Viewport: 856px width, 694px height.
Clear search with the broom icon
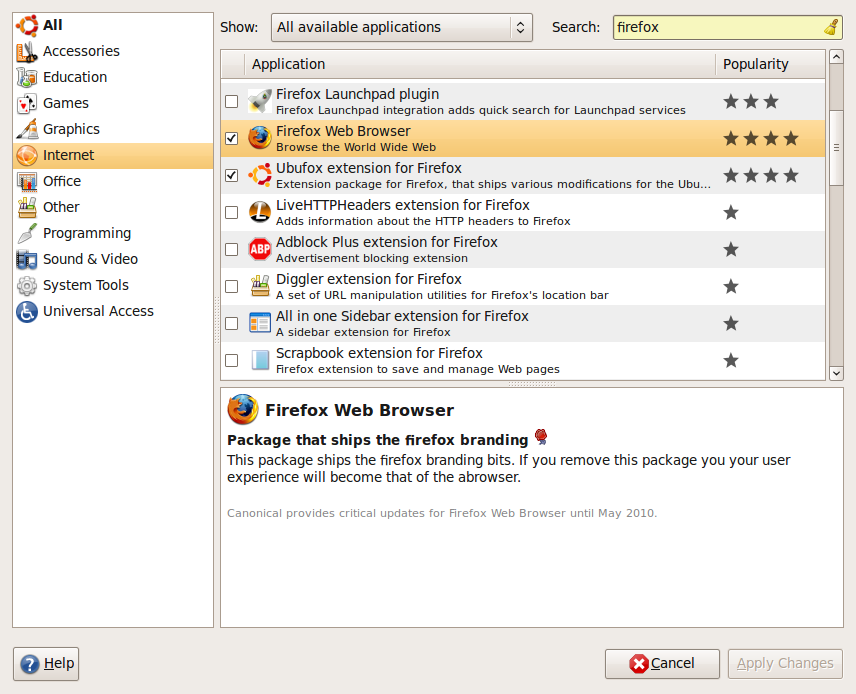(x=831, y=27)
